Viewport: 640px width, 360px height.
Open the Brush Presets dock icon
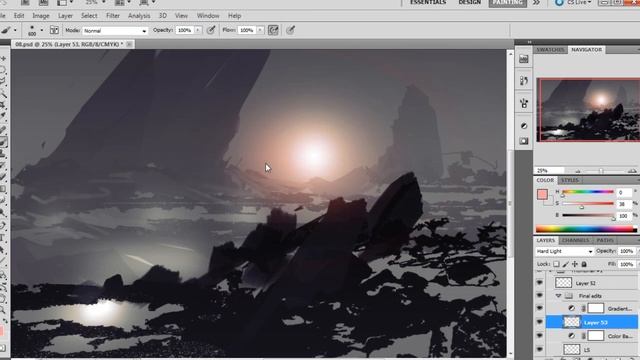tap(524, 81)
